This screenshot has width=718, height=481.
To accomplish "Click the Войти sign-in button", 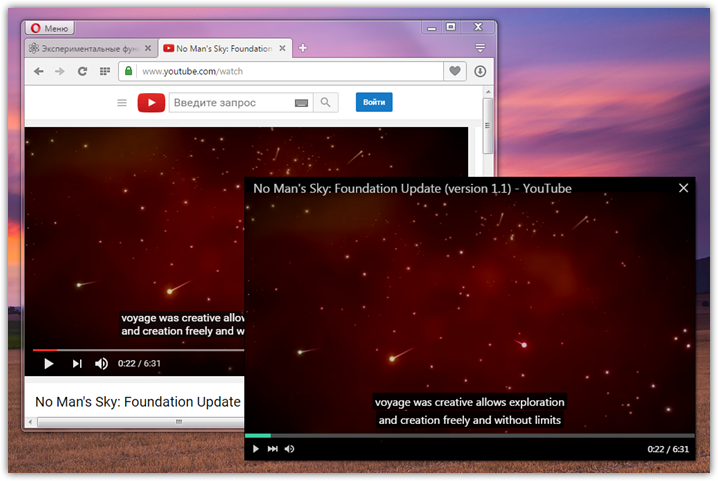I will [374, 102].
